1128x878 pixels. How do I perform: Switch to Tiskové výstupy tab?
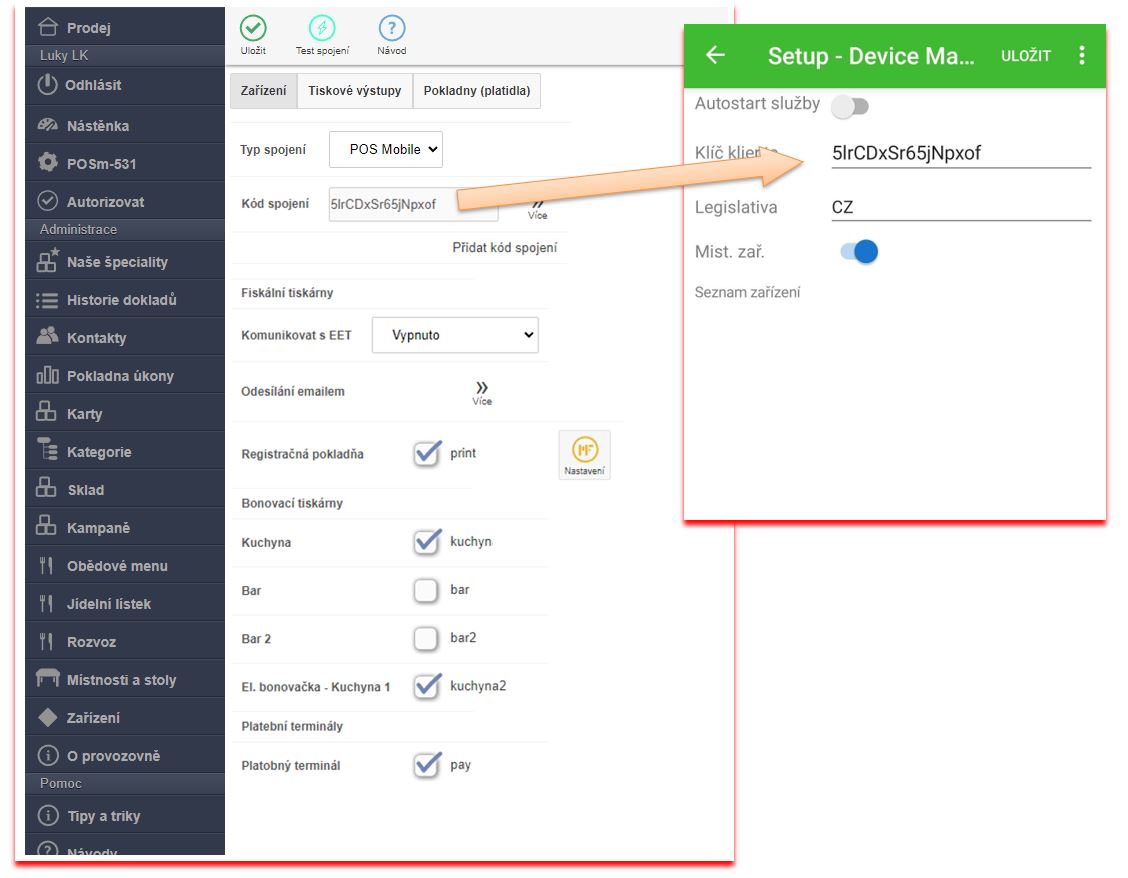coord(354,91)
